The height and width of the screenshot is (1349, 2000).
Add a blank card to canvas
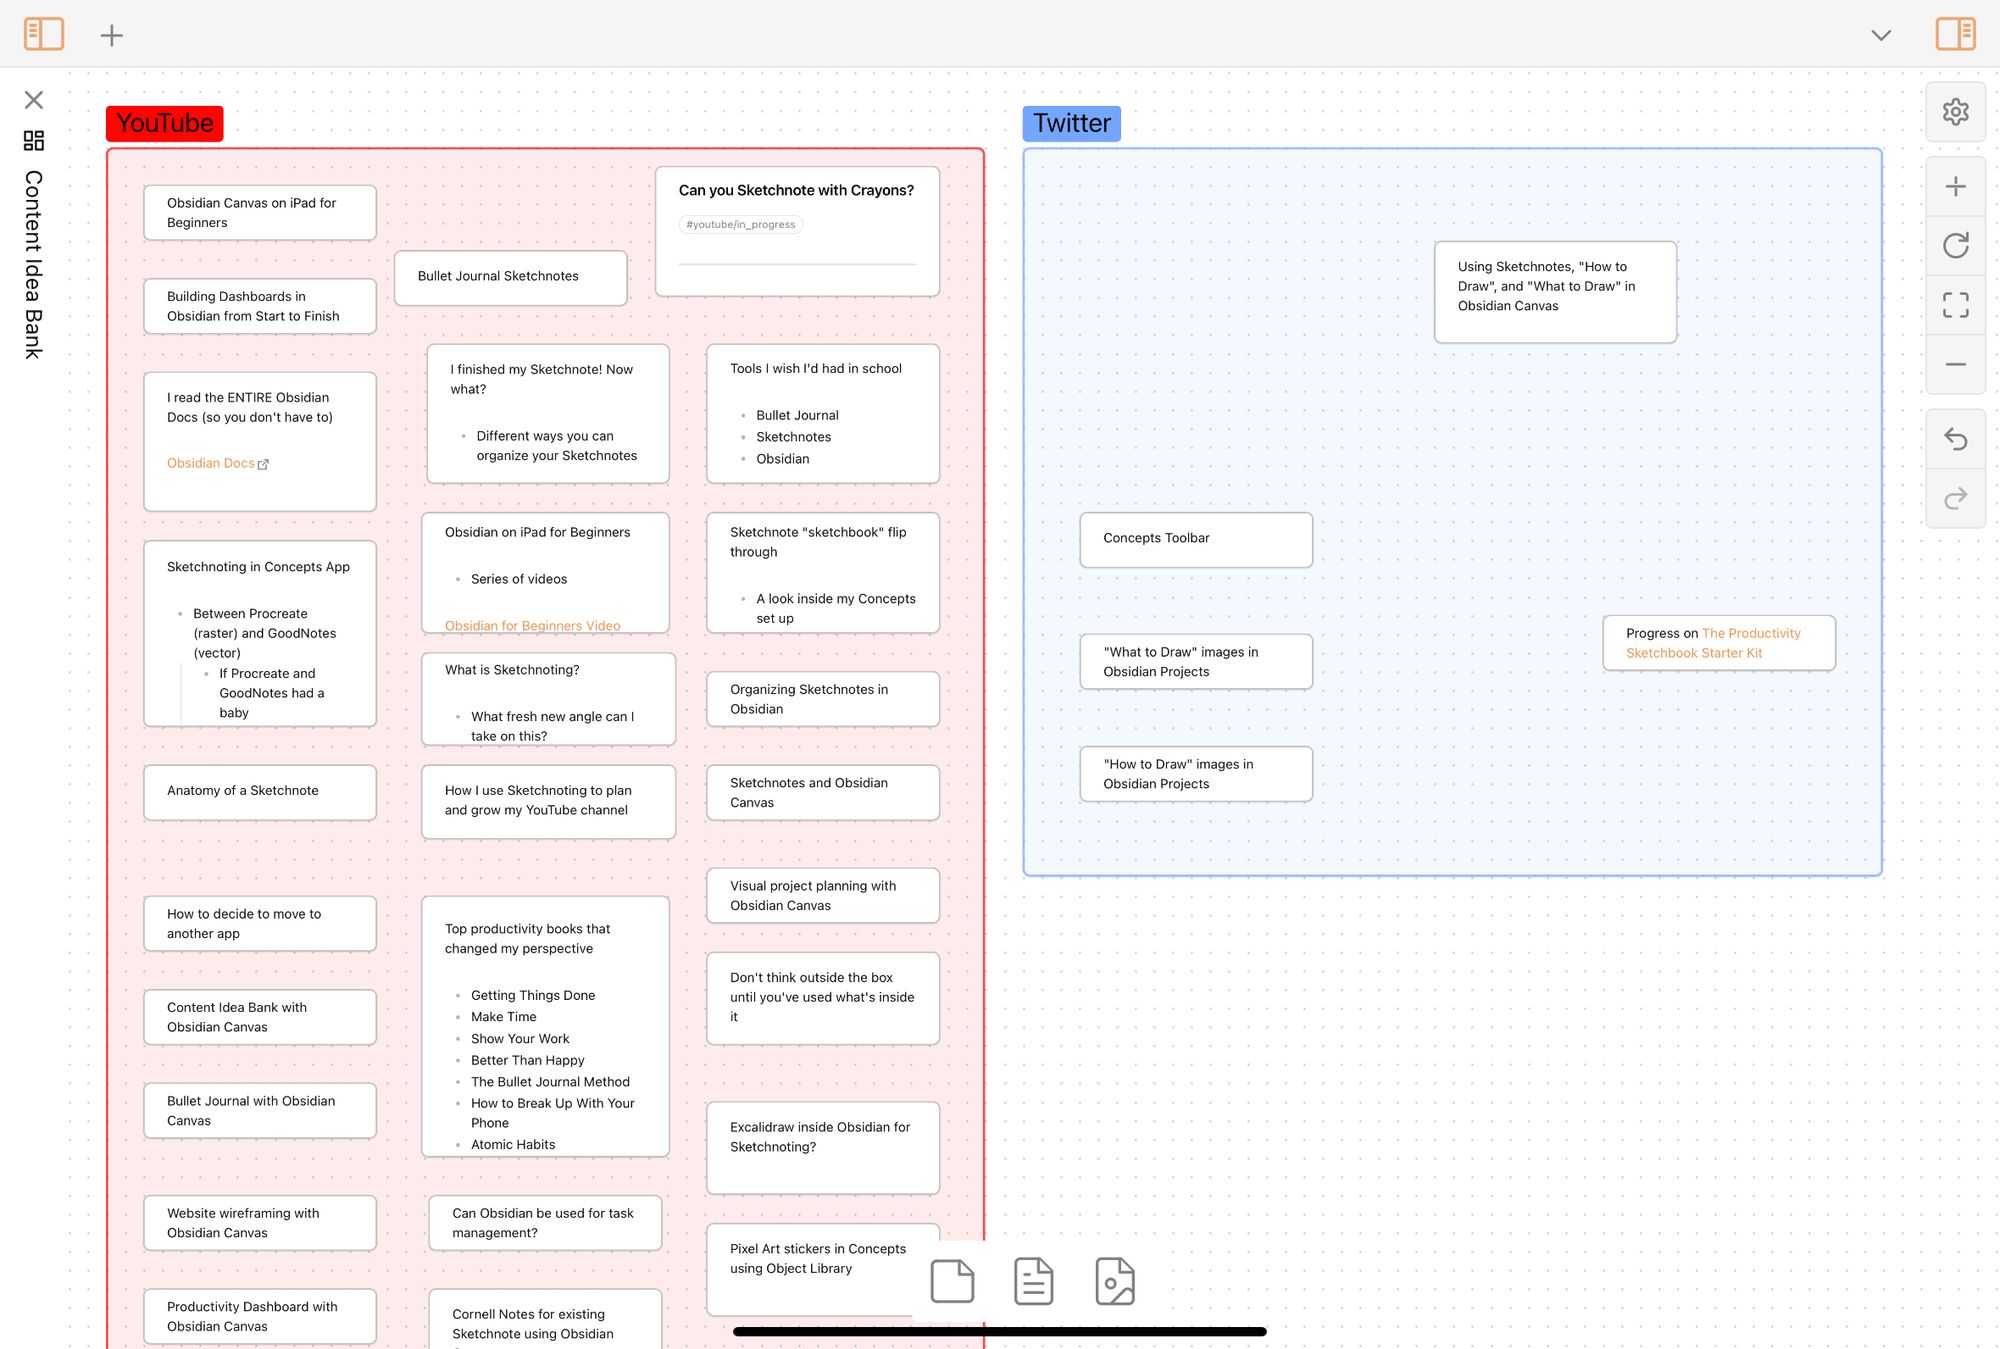click(x=952, y=1281)
